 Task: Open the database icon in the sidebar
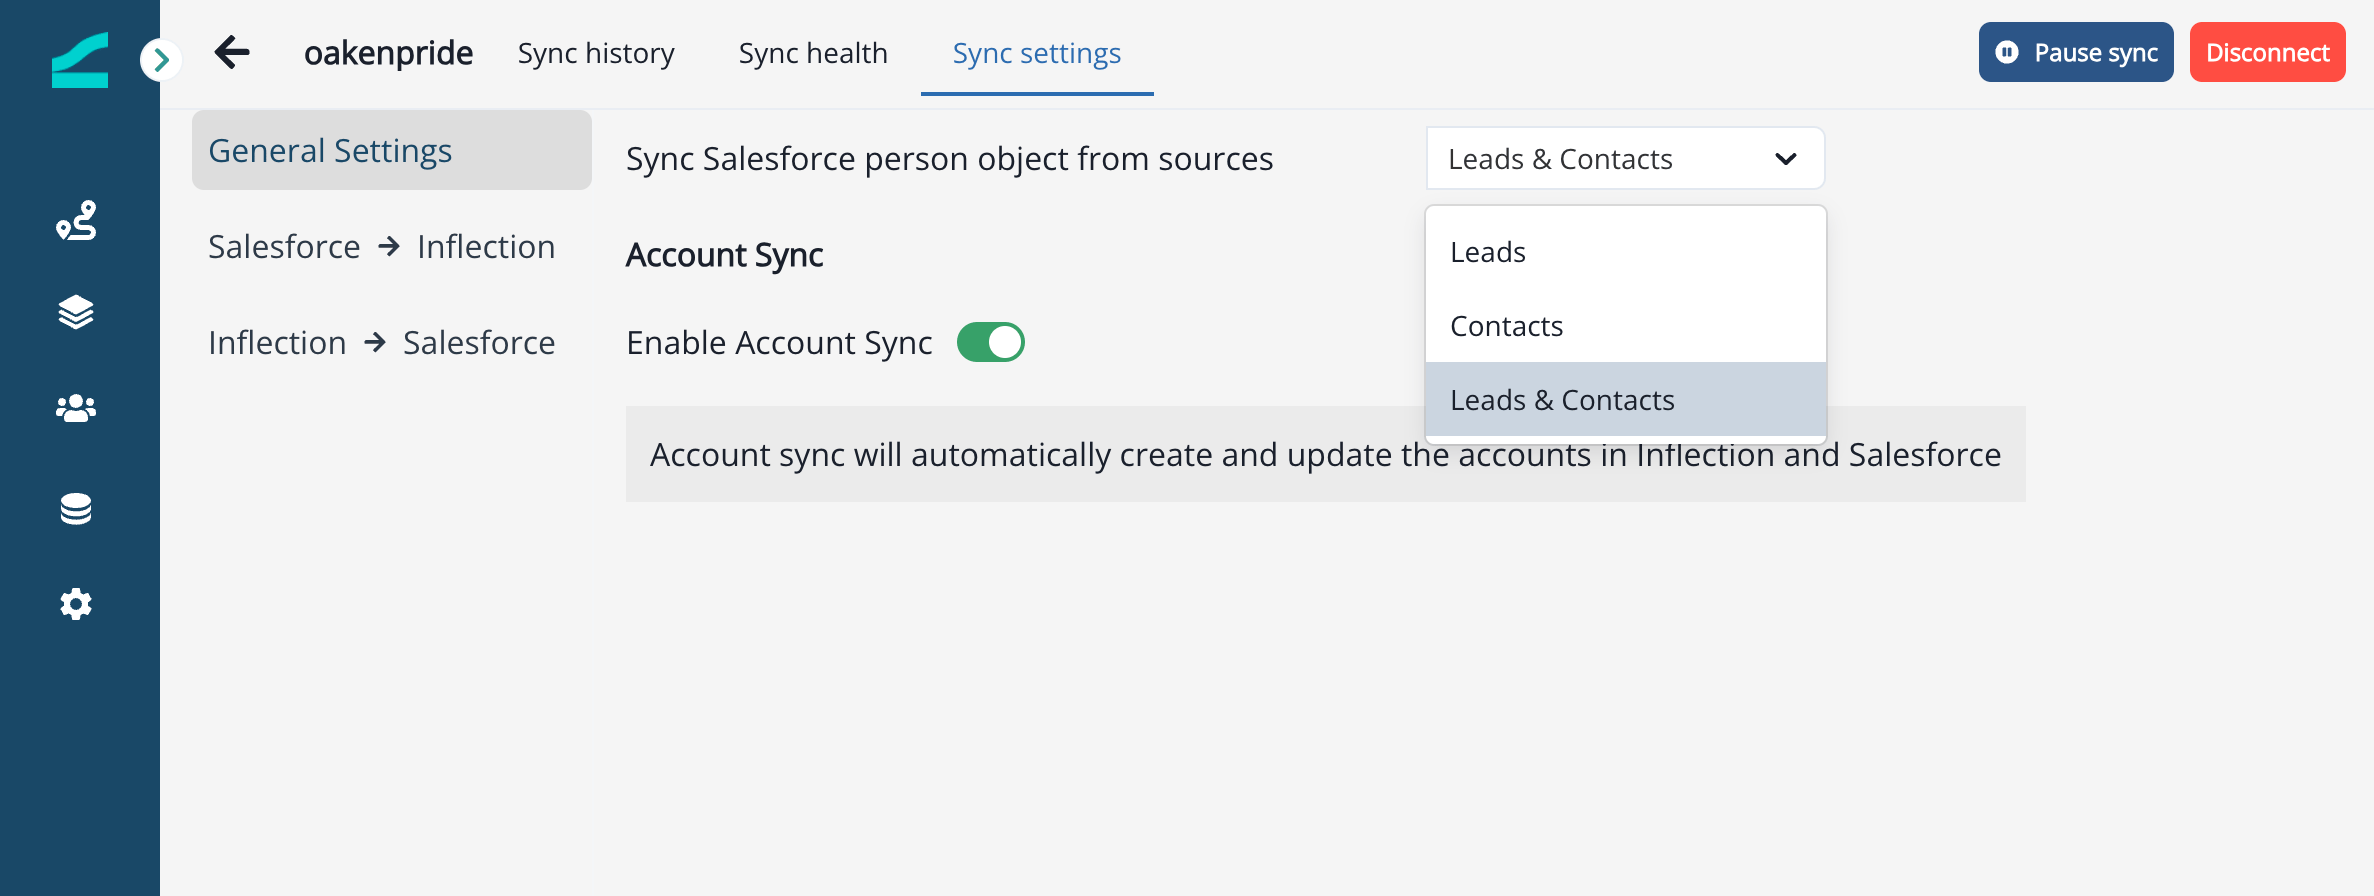tap(77, 508)
